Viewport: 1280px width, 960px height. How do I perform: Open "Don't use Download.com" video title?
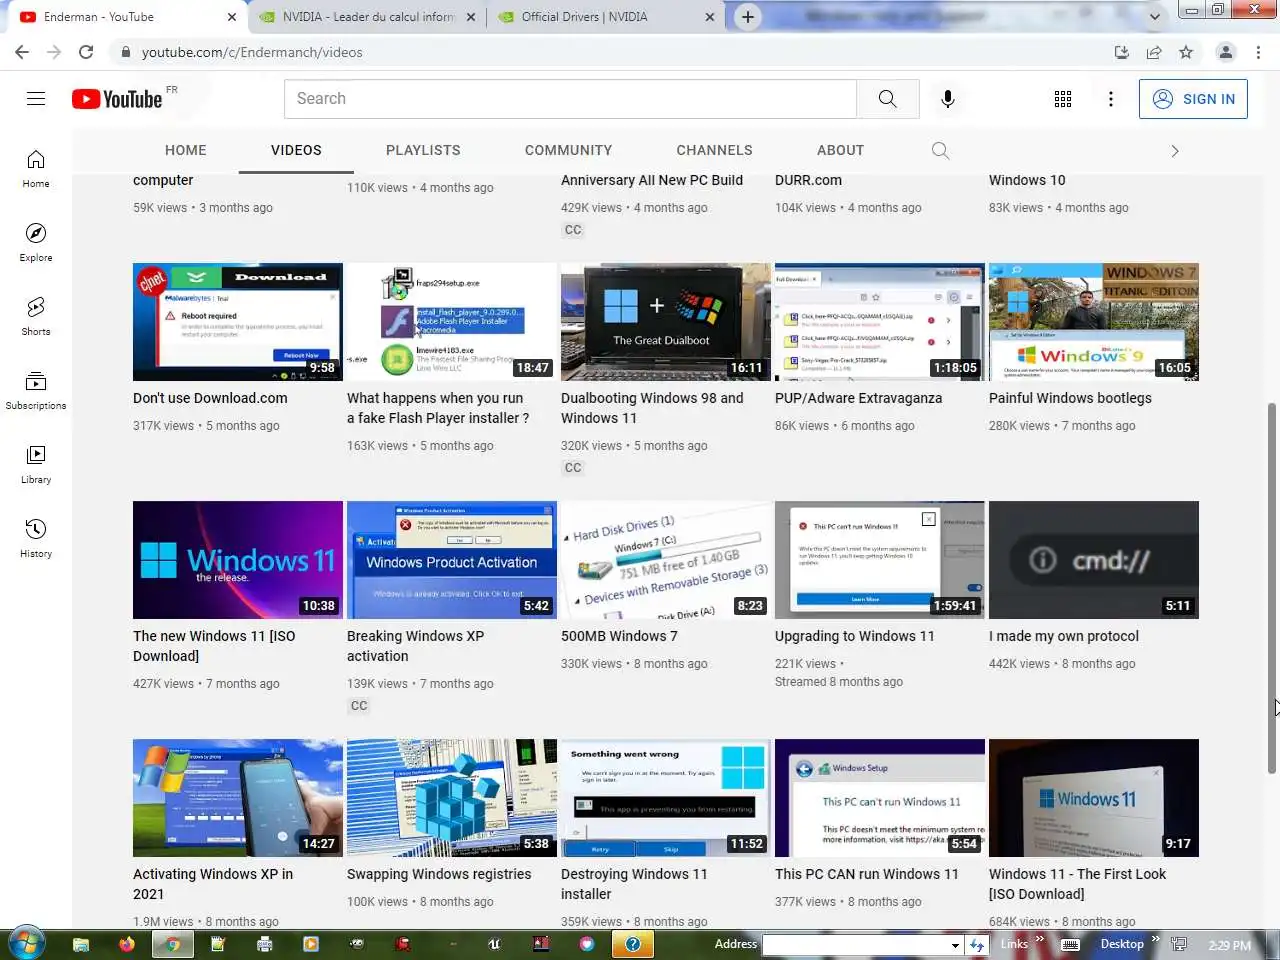(x=210, y=398)
